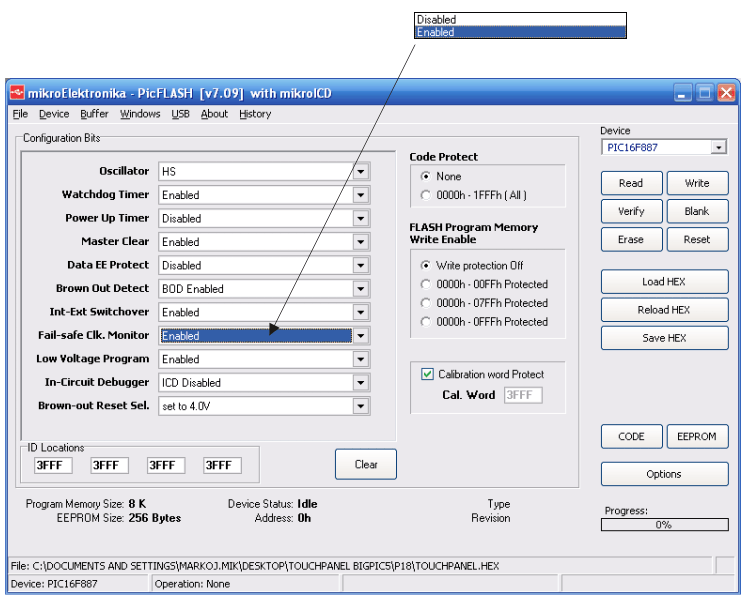Image resolution: width=750 pixels, height=600 pixels.
Task: Click the third ID Locations 3FFF field
Action: coord(166,465)
